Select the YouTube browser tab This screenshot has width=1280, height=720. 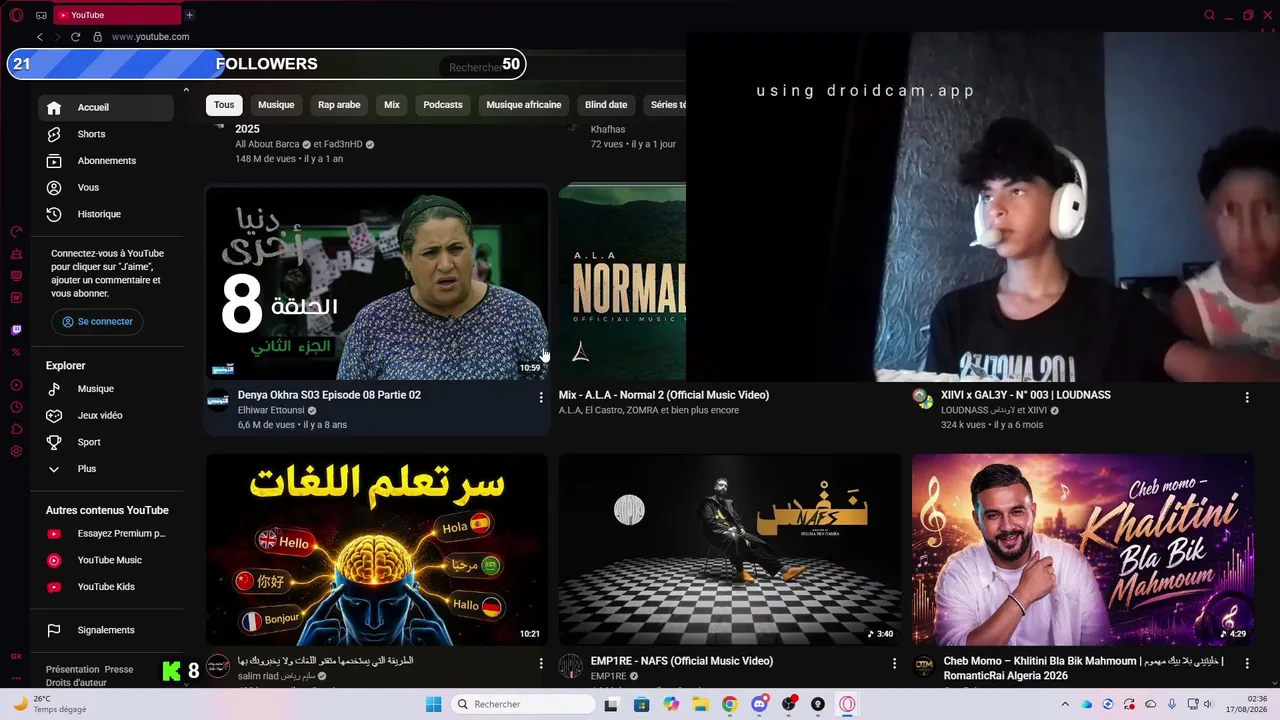click(115, 15)
